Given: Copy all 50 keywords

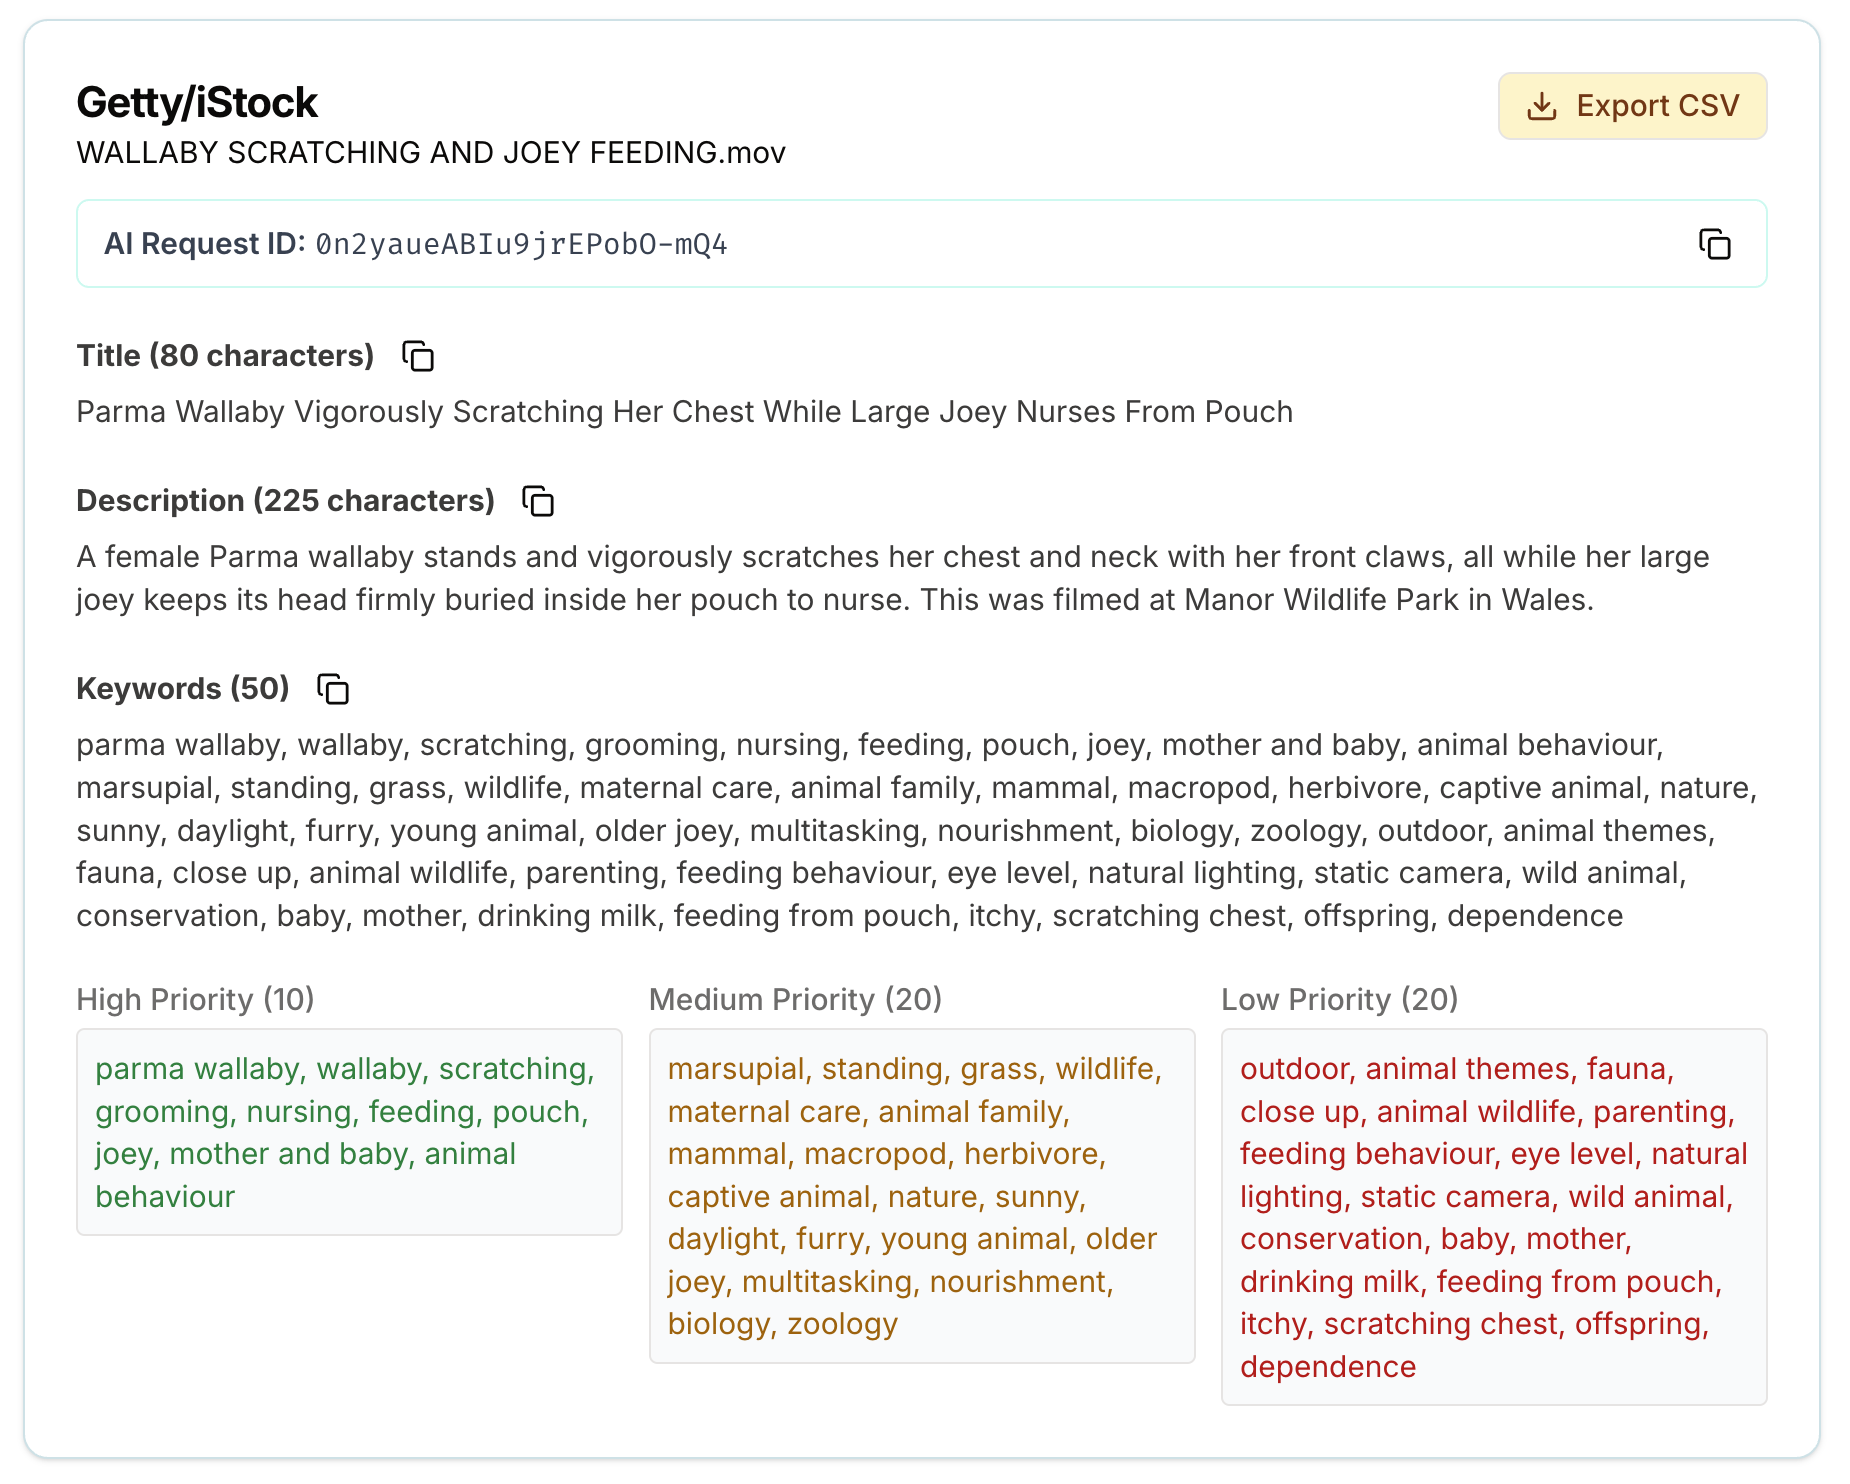Looking at the screenshot, I should (x=333, y=689).
